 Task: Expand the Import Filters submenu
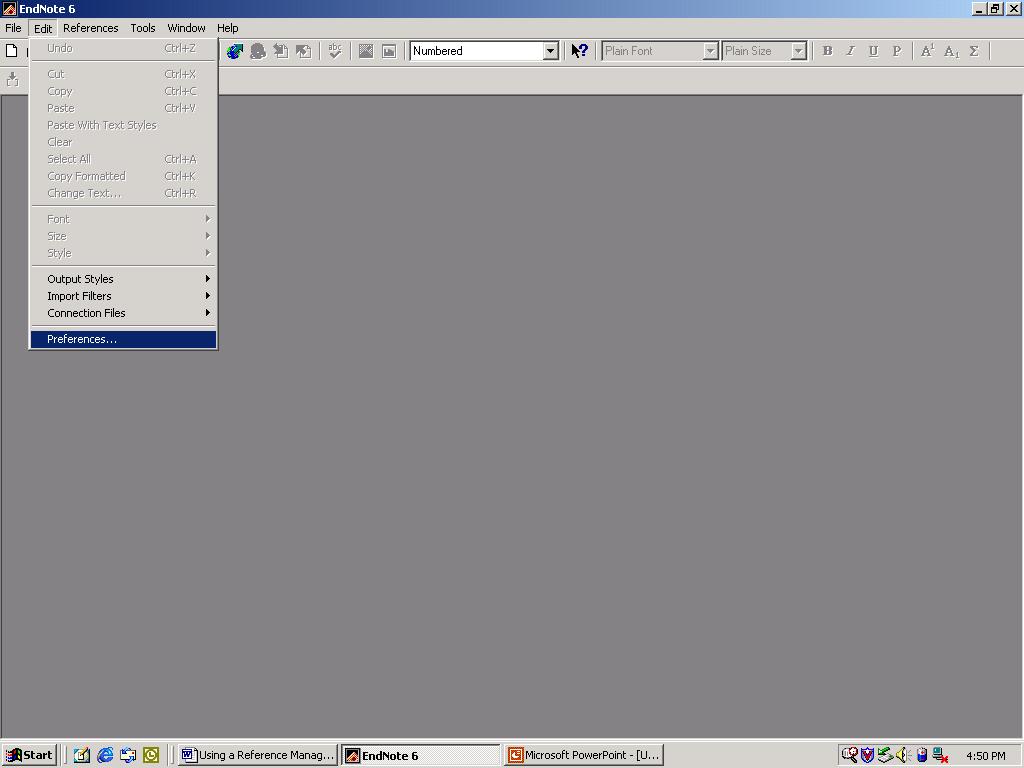point(123,296)
